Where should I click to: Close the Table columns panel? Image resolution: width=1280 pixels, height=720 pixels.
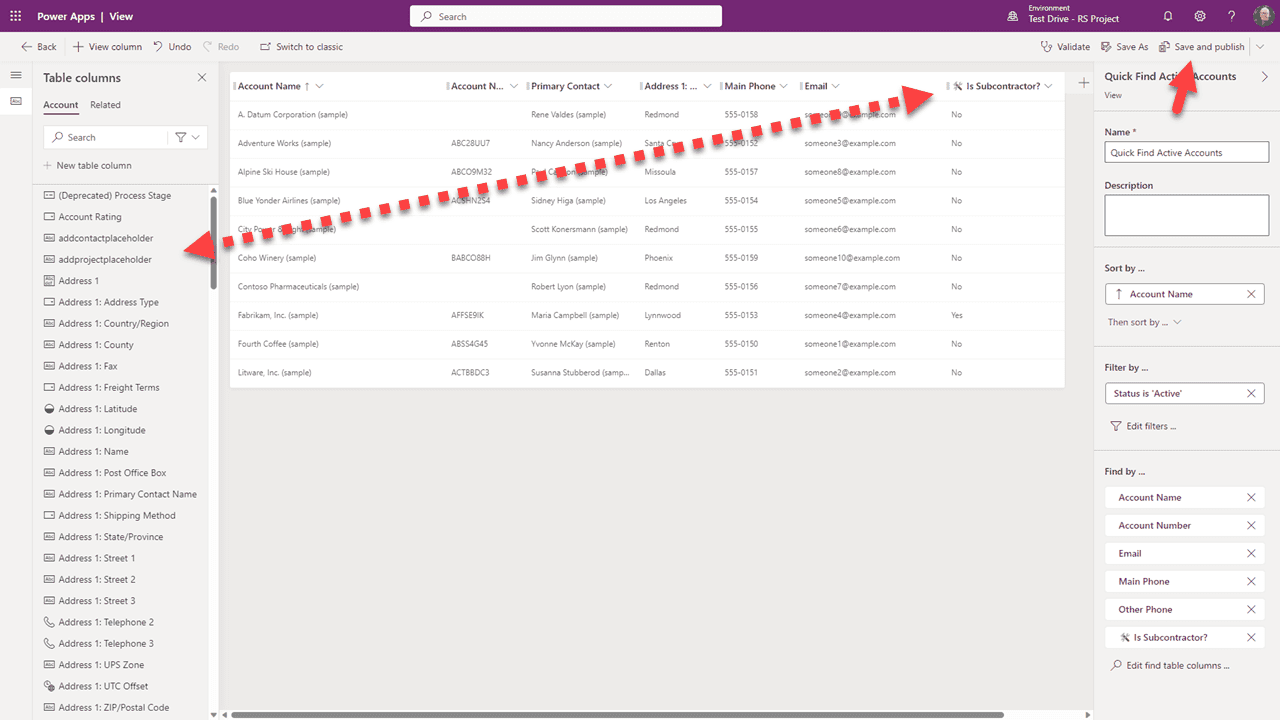(202, 76)
